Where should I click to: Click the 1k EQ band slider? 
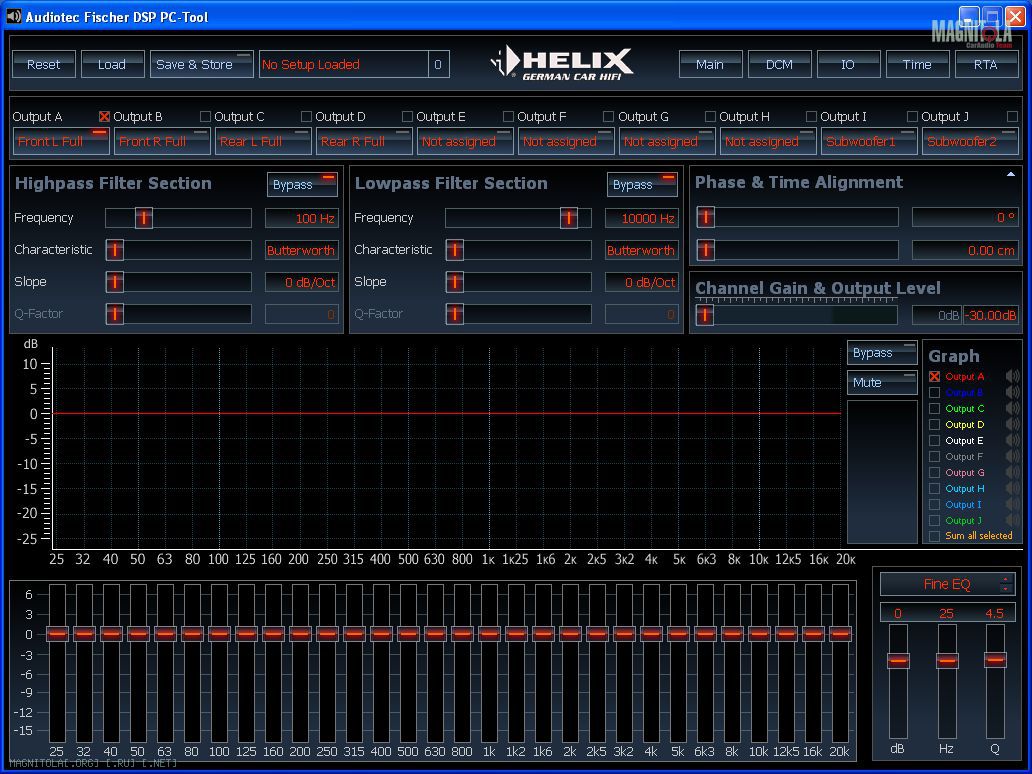coord(489,634)
